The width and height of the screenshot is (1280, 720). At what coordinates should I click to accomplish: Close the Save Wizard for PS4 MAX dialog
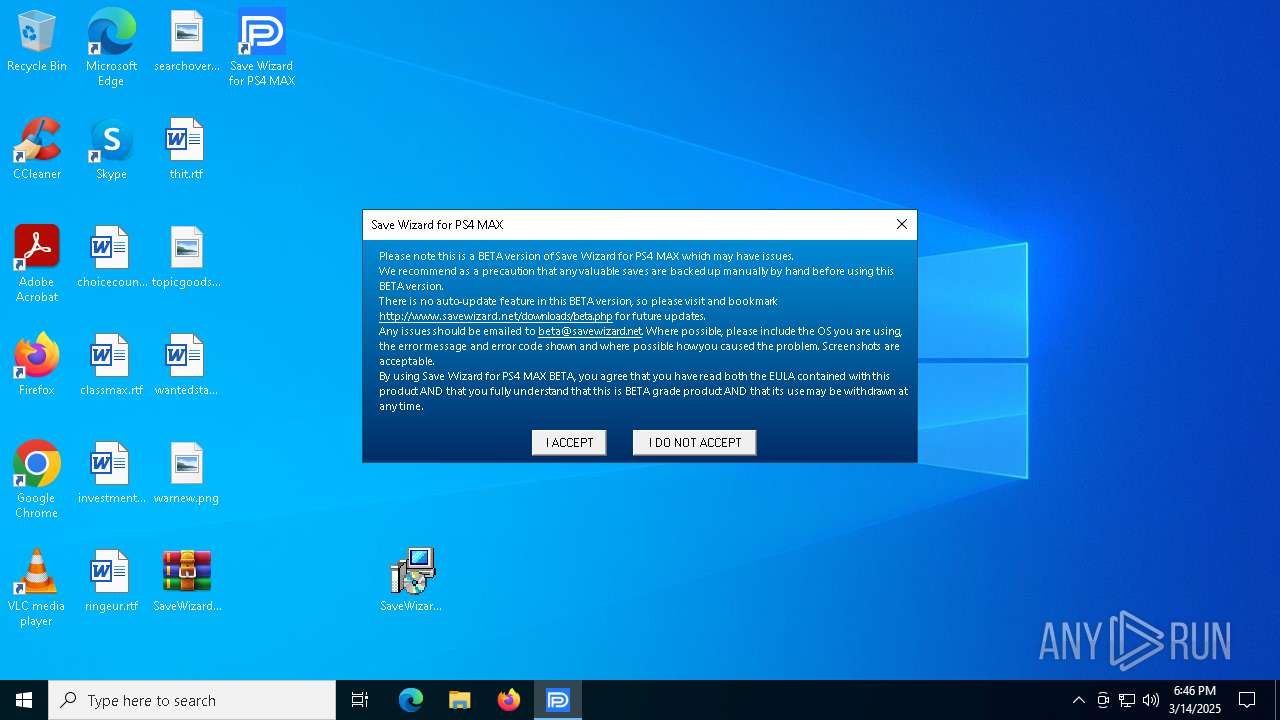coord(902,225)
